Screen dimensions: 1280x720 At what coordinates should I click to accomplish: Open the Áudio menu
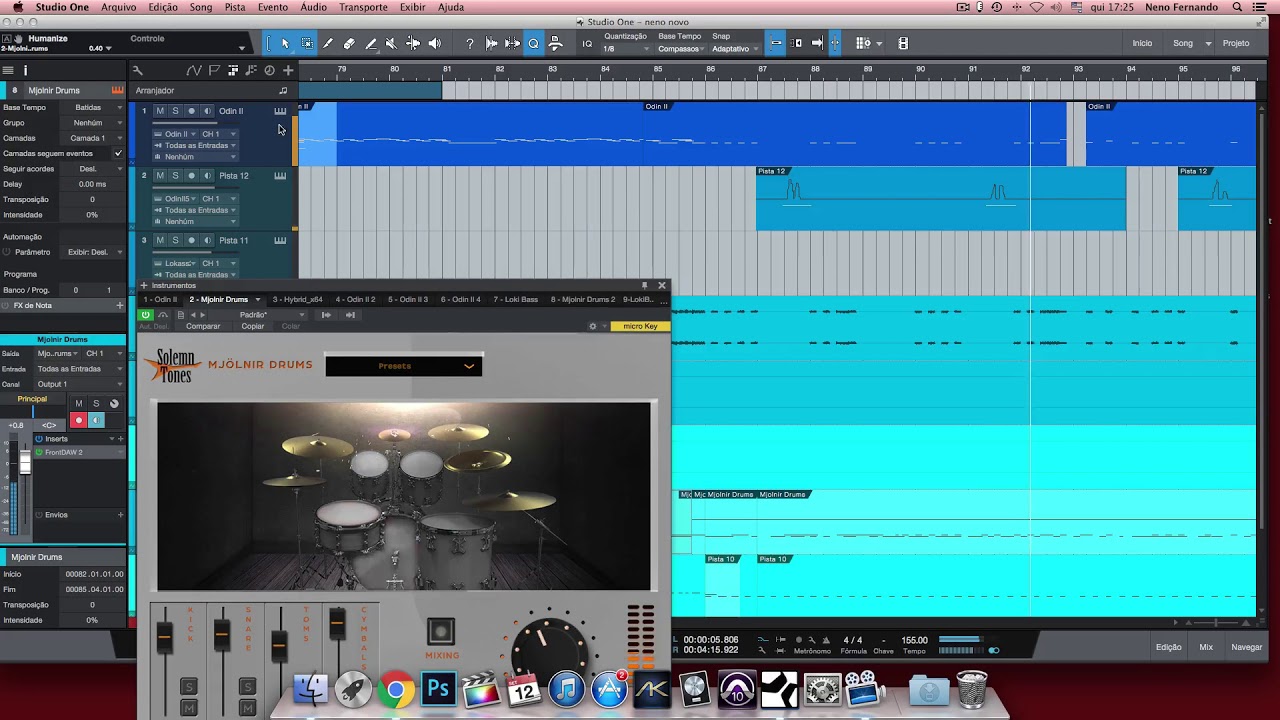[313, 7]
